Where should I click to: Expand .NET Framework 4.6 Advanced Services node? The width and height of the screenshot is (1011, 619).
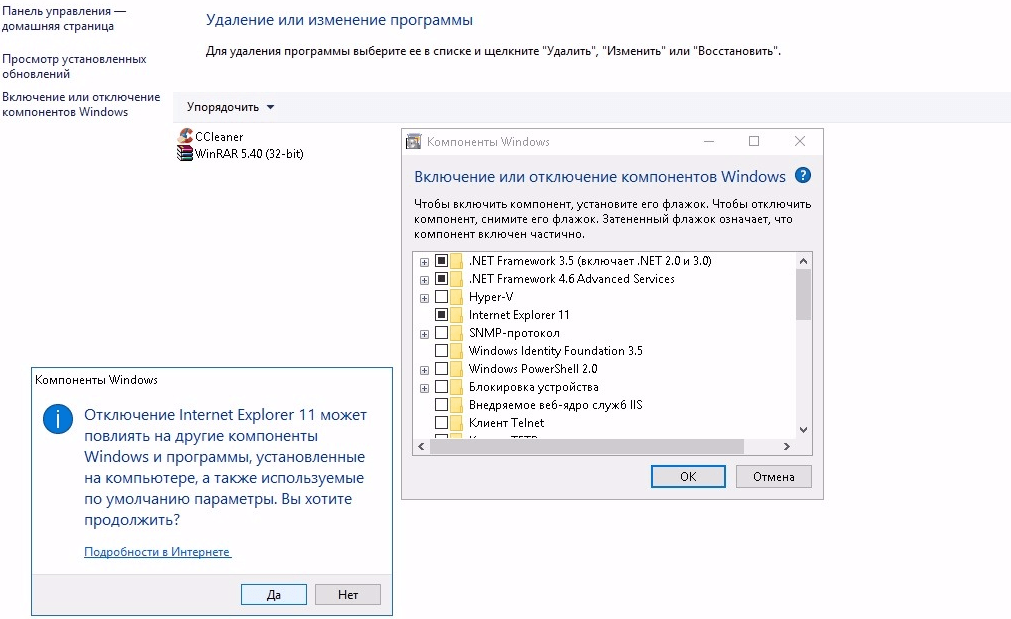[x=424, y=280]
